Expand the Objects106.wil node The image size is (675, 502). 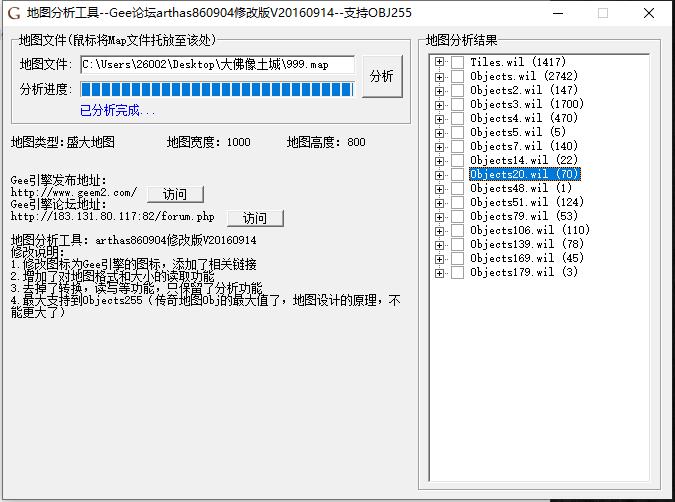click(439, 231)
